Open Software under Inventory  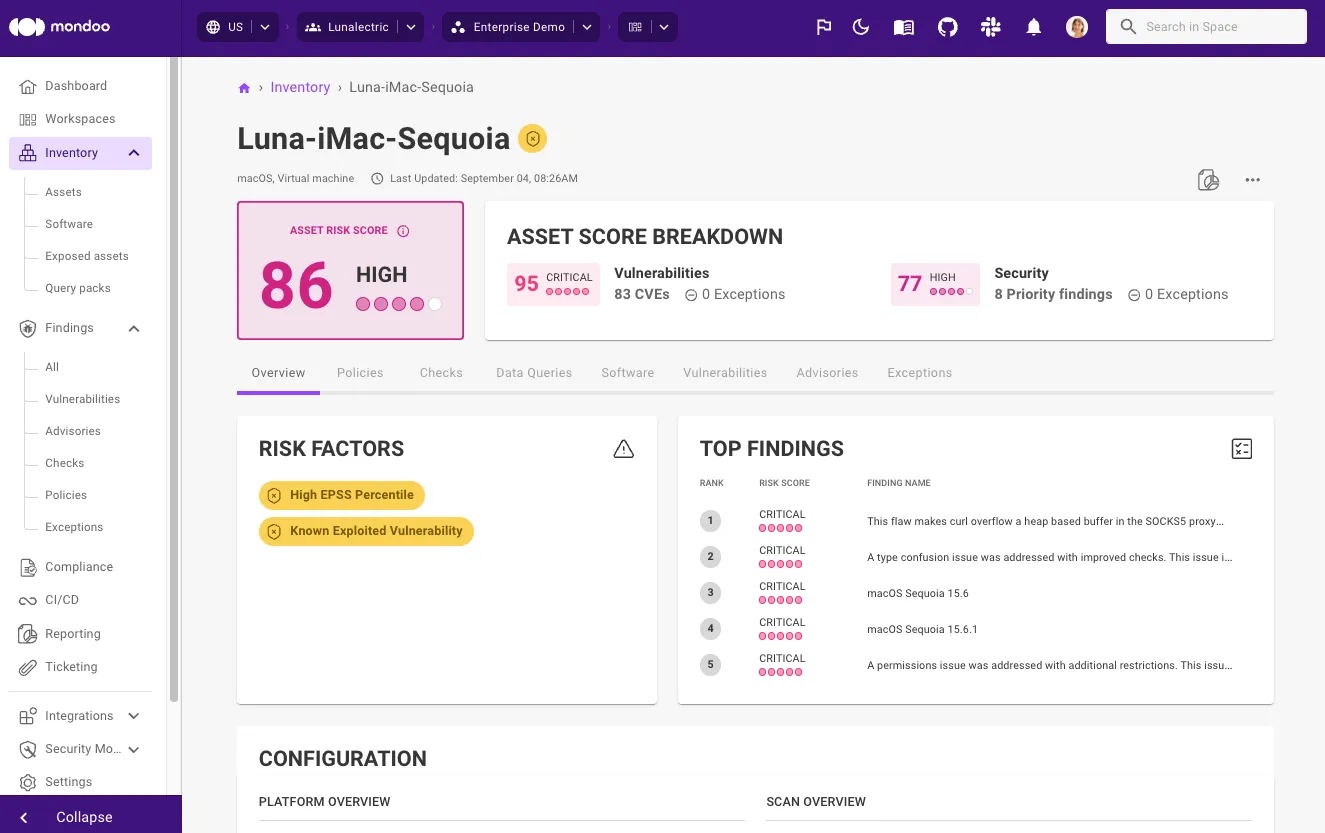[x=69, y=224]
